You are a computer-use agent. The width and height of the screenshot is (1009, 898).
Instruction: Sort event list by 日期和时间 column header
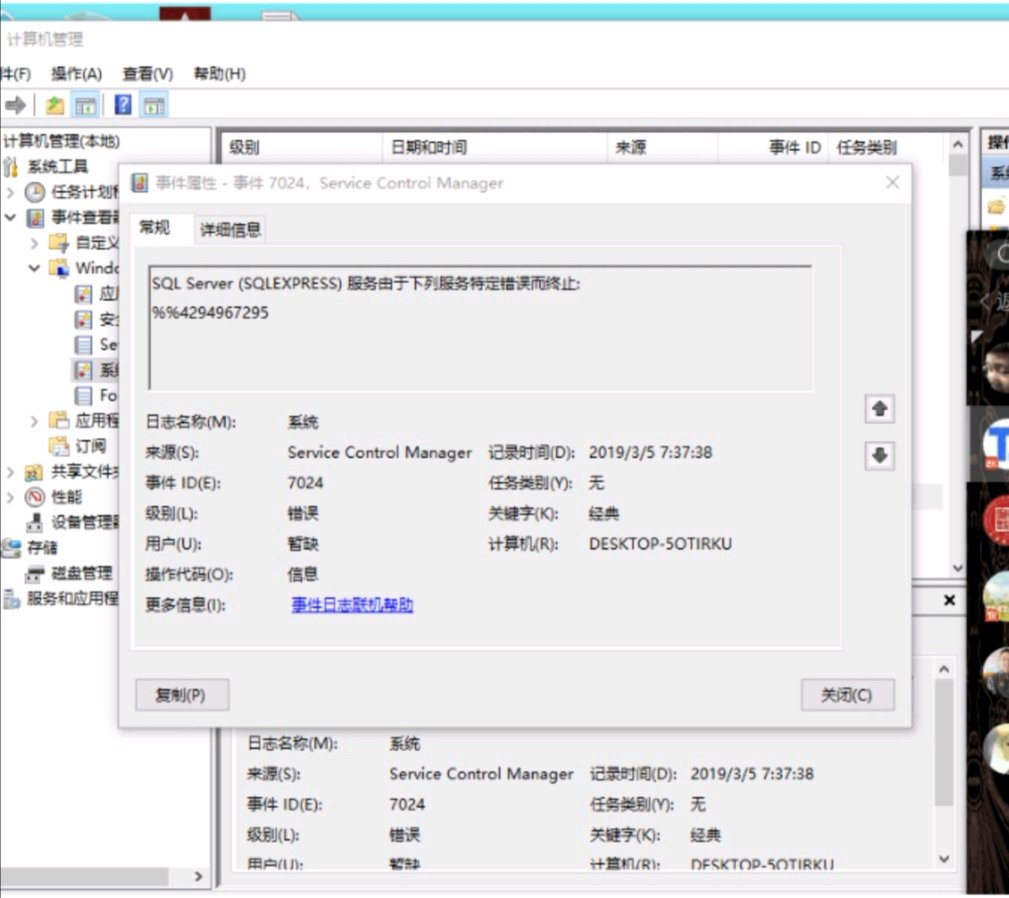pos(494,147)
